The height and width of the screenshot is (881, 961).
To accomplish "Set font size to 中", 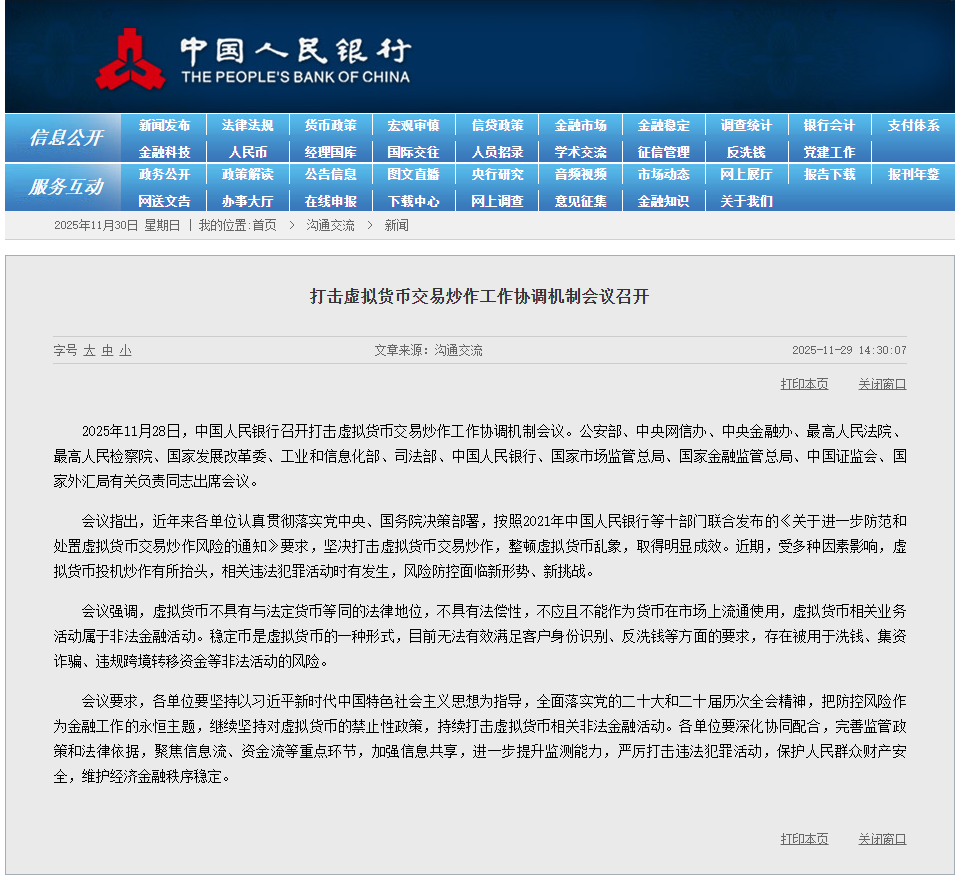I will tap(108, 351).
